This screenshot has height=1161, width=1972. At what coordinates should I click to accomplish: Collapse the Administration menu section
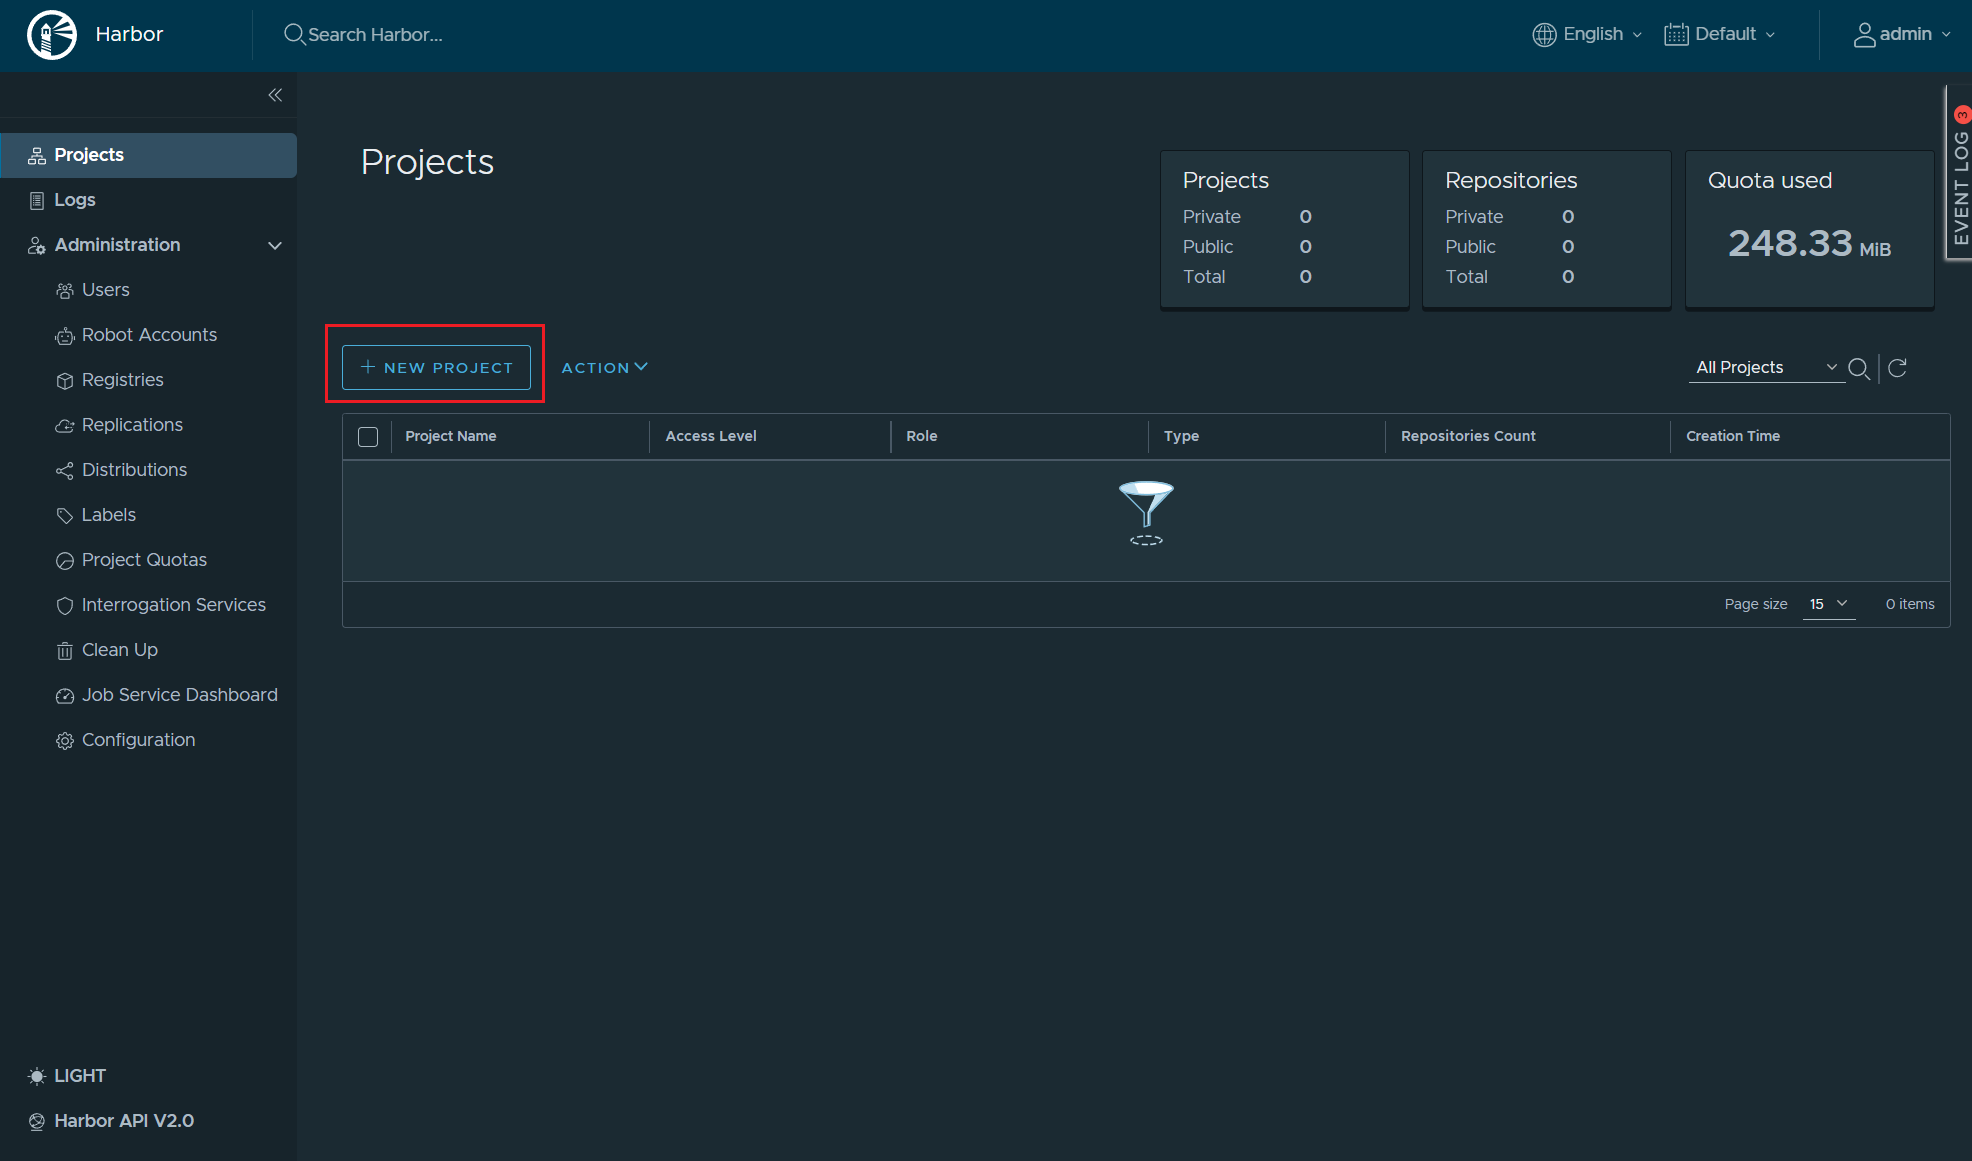click(x=274, y=245)
